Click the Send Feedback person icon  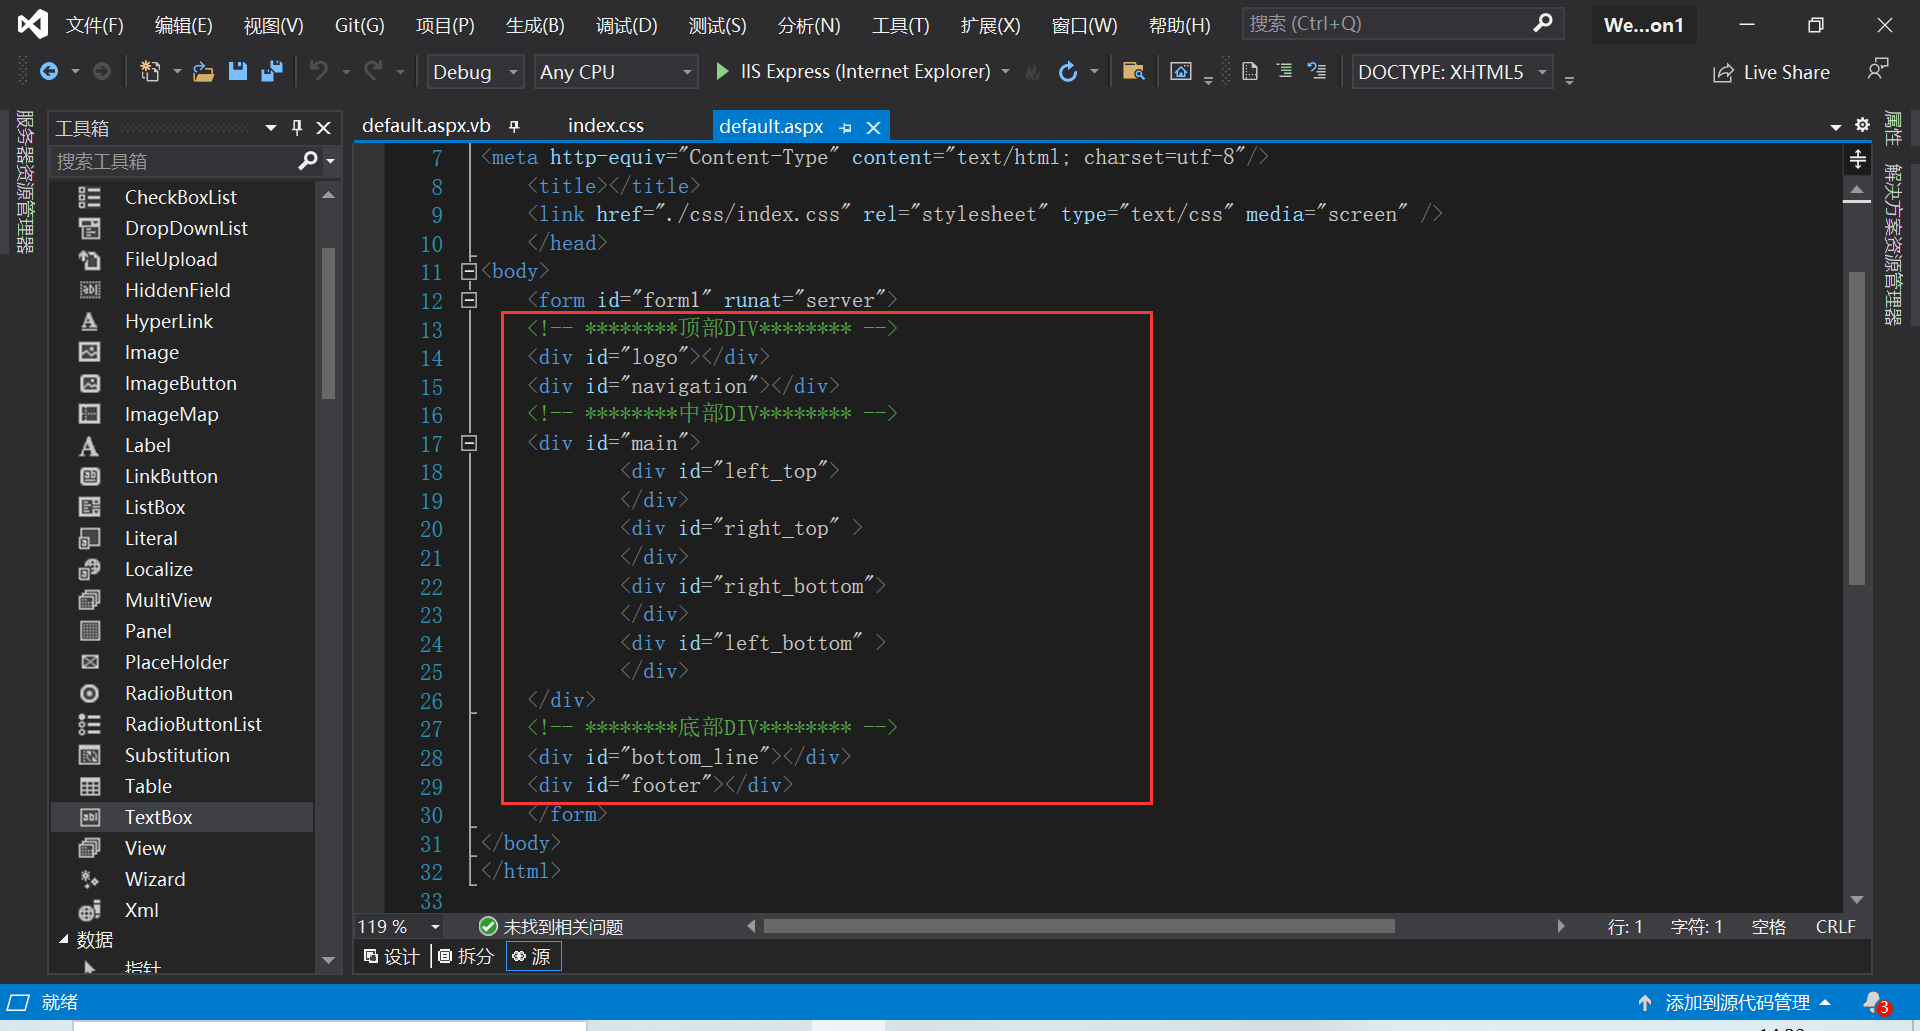1878,70
